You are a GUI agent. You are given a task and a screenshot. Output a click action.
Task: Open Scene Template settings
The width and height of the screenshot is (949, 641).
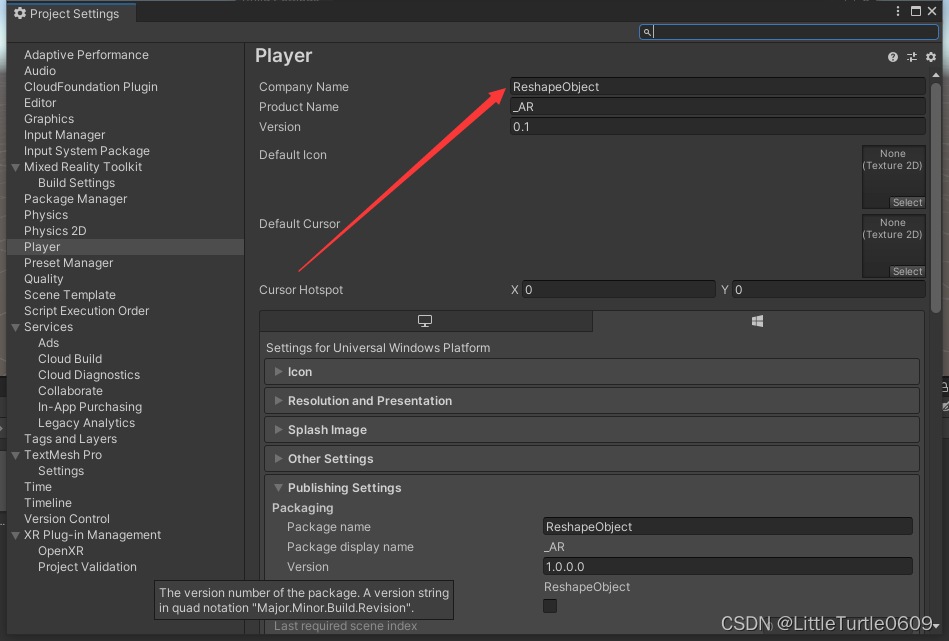tap(70, 295)
